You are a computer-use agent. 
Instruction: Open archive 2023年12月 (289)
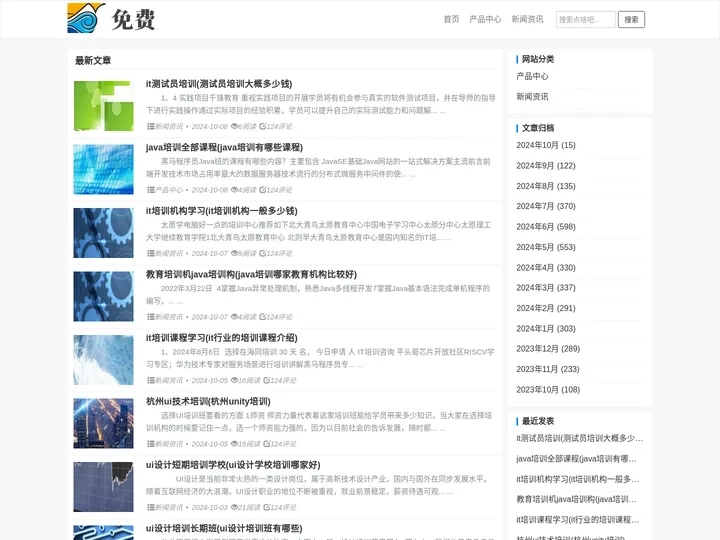548,349
